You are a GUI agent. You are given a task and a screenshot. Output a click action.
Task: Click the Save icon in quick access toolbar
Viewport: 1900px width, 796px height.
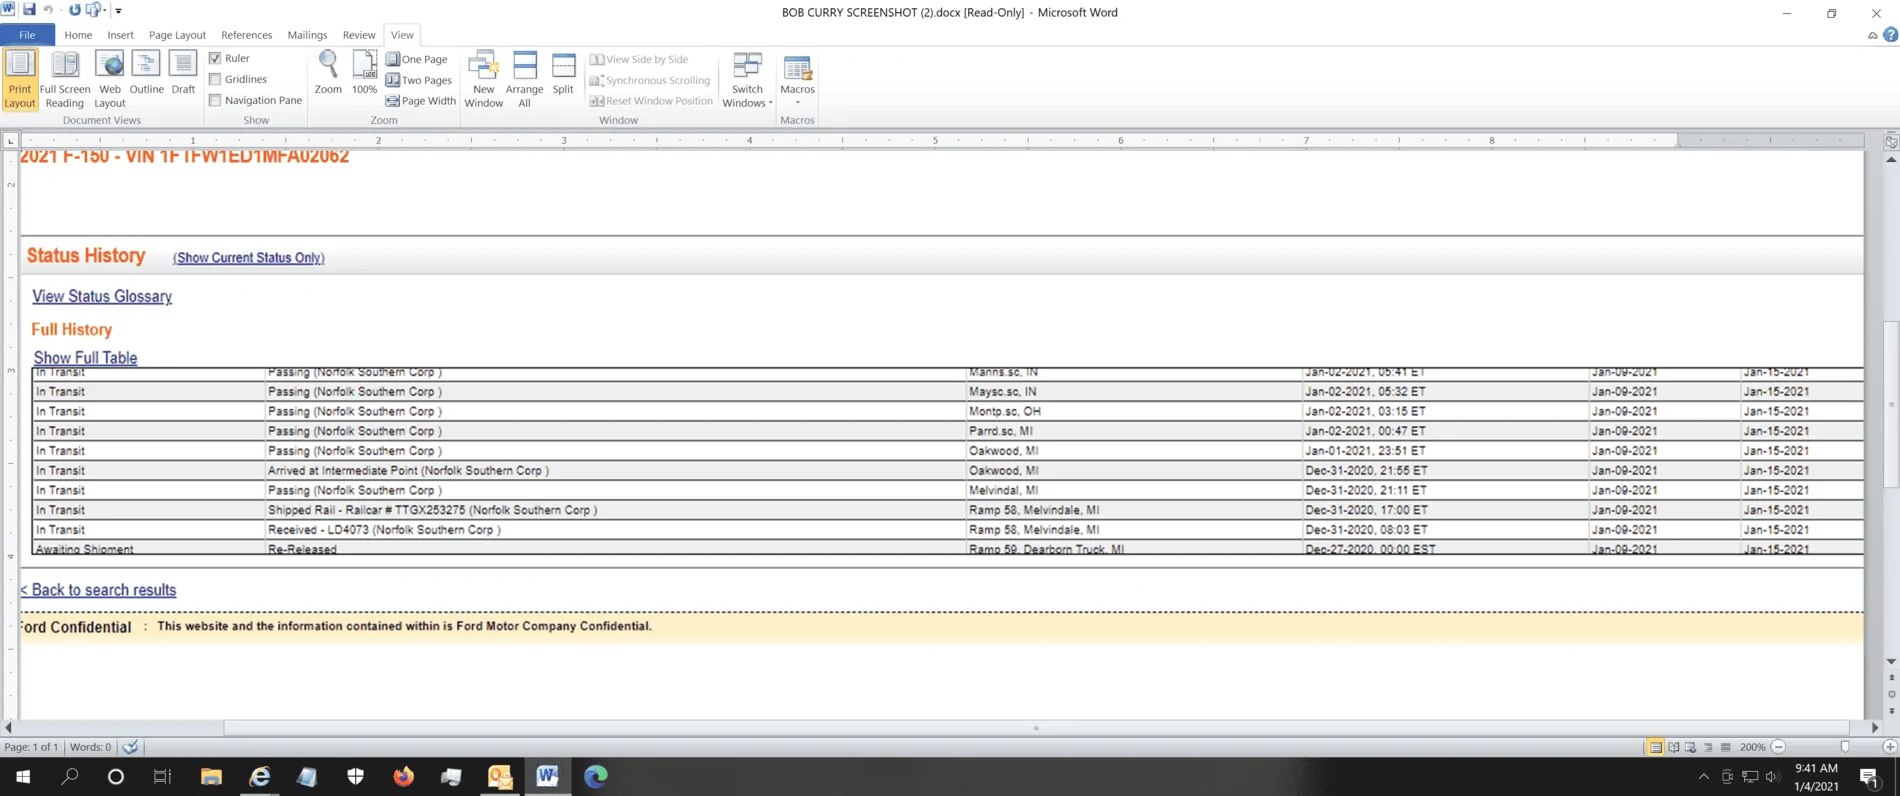(29, 10)
